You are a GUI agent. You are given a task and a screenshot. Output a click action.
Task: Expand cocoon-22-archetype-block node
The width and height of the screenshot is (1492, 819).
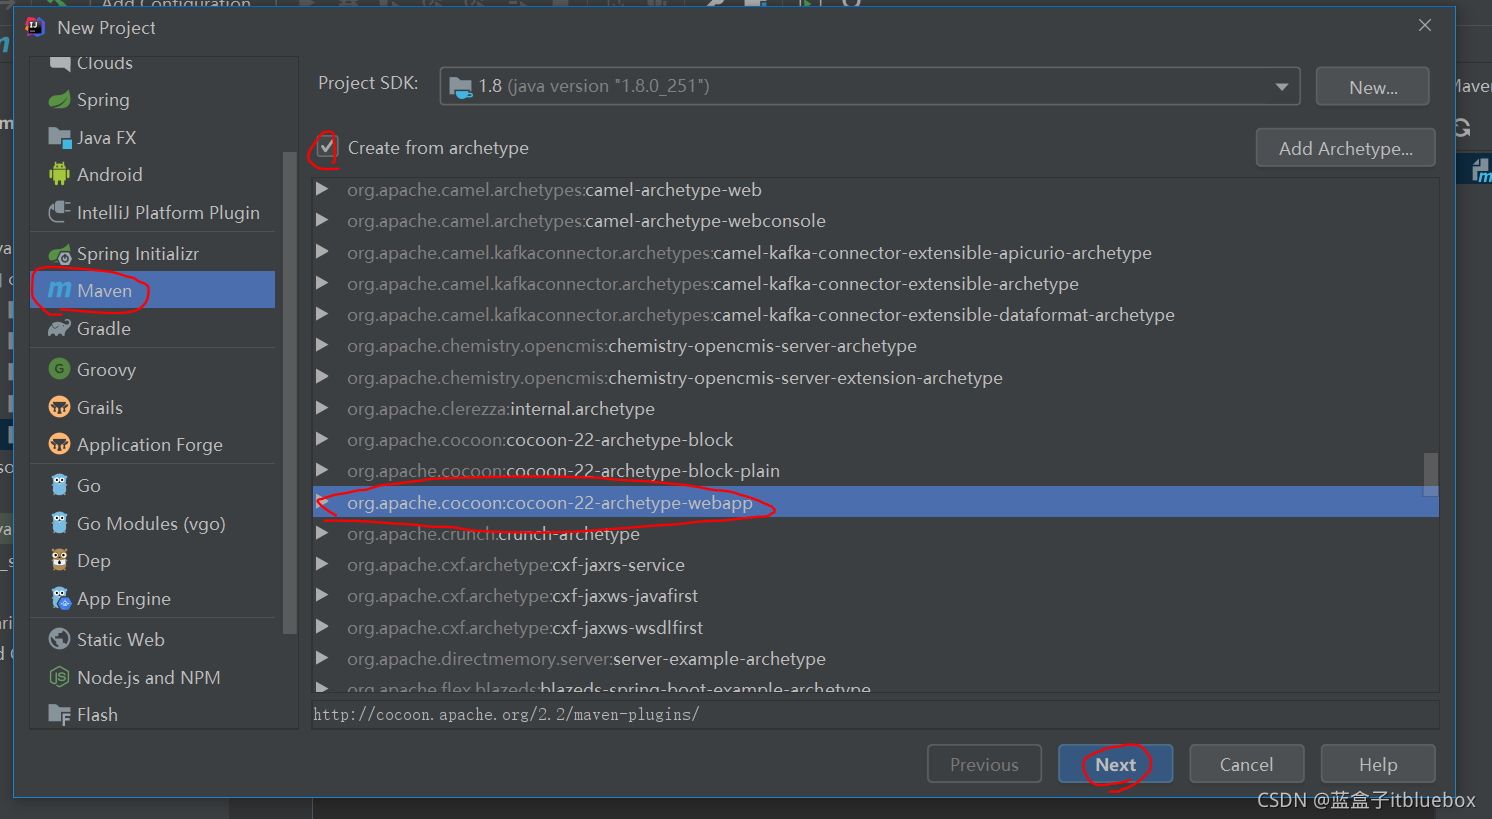pyautogui.click(x=322, y=440)
